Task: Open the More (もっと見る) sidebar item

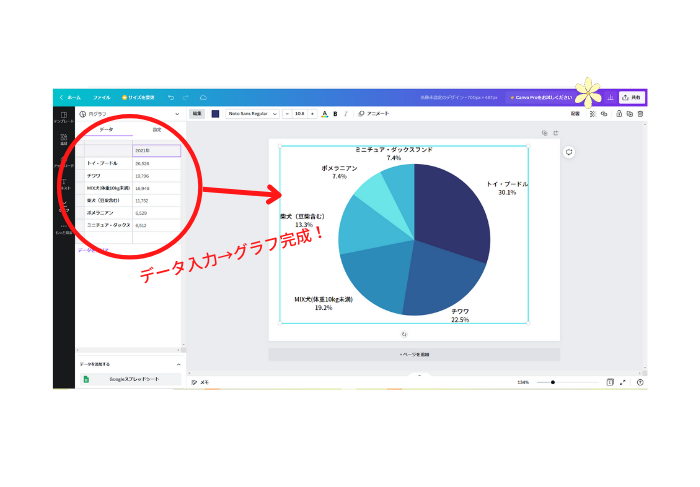Action: pyautogui.click(x=64, y=229)
